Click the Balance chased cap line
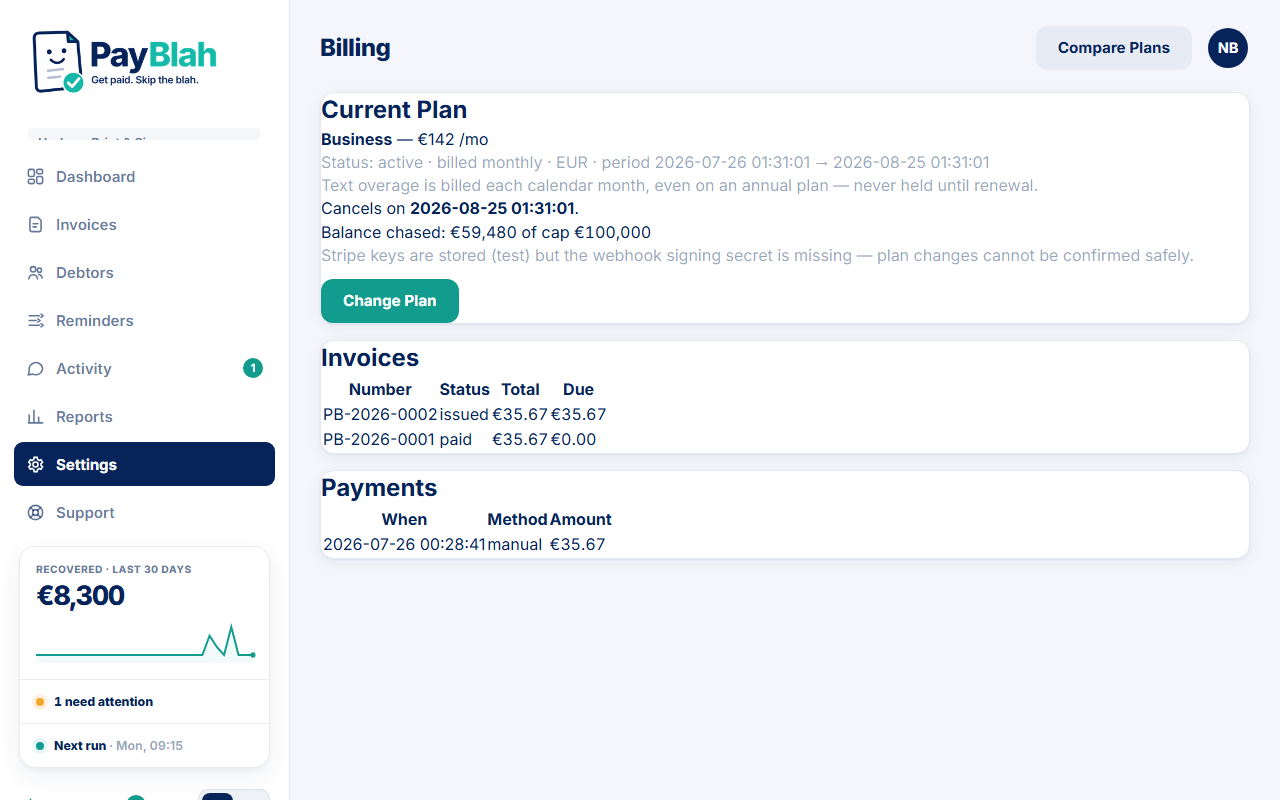The height and width of the screenshot is (800, 1280). (486, 232)
